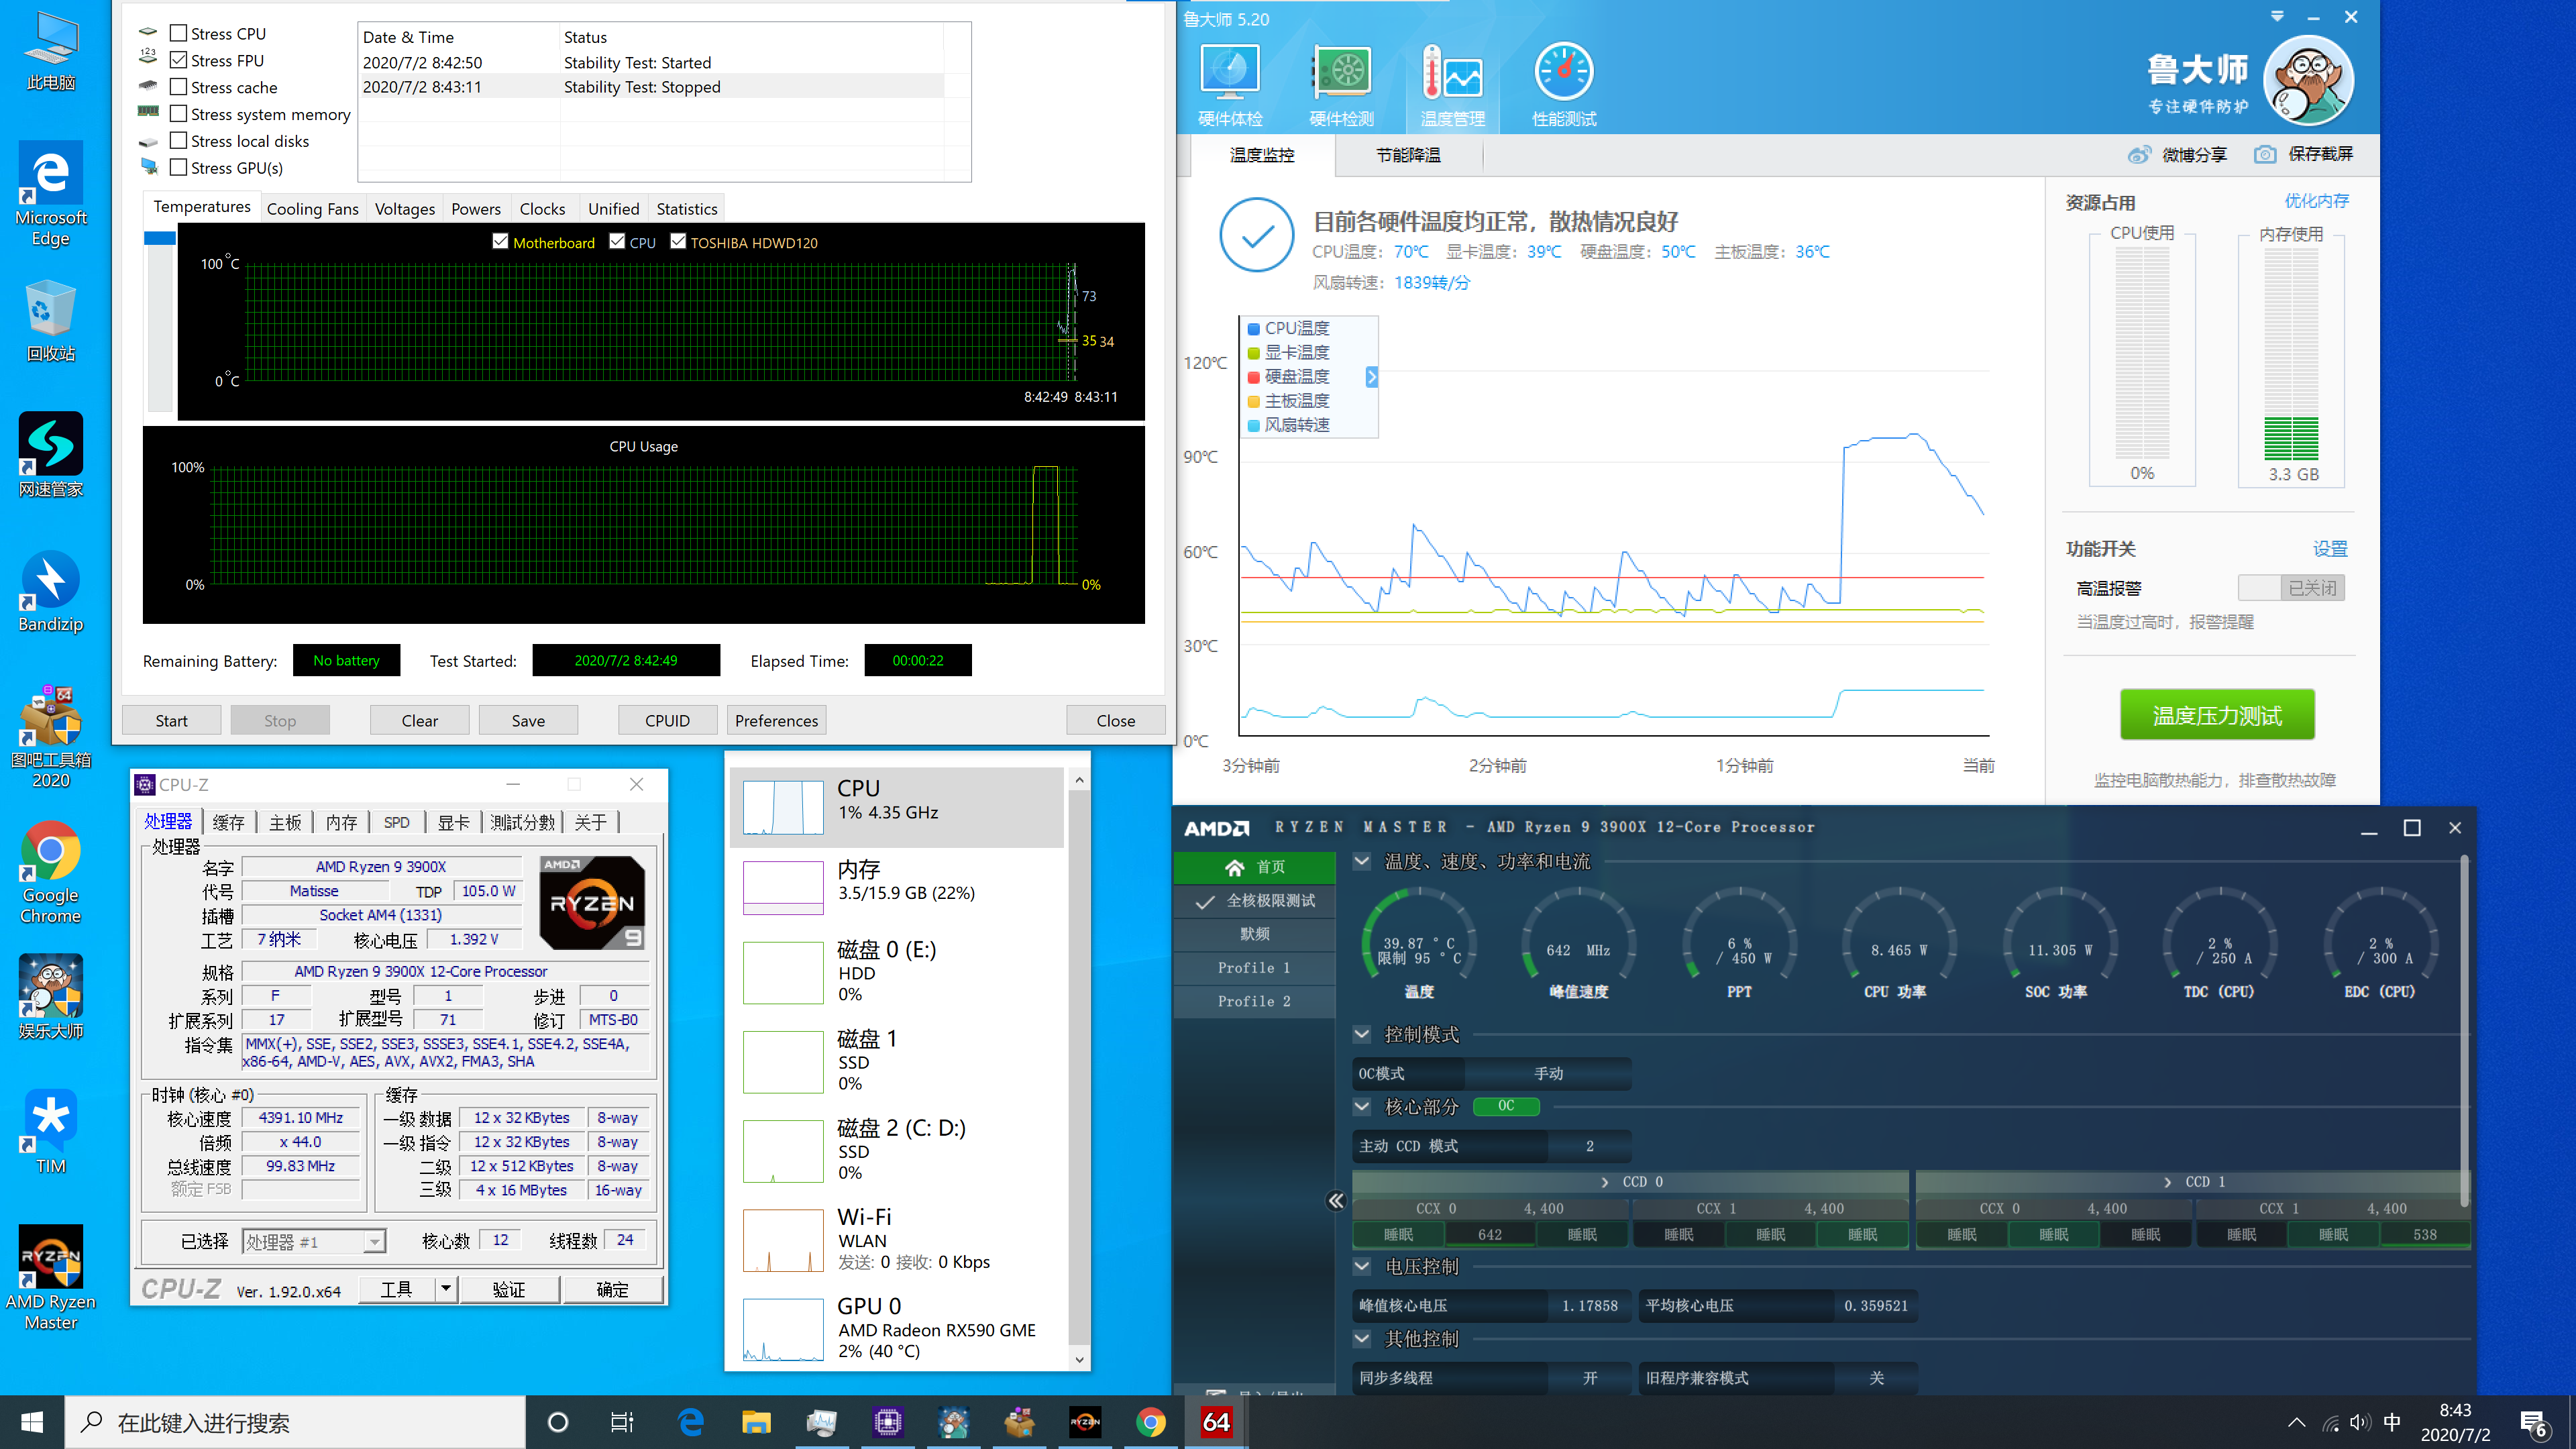
Task: Open Google Chrome desktop shortcut
Action: [x=51, y=872]
